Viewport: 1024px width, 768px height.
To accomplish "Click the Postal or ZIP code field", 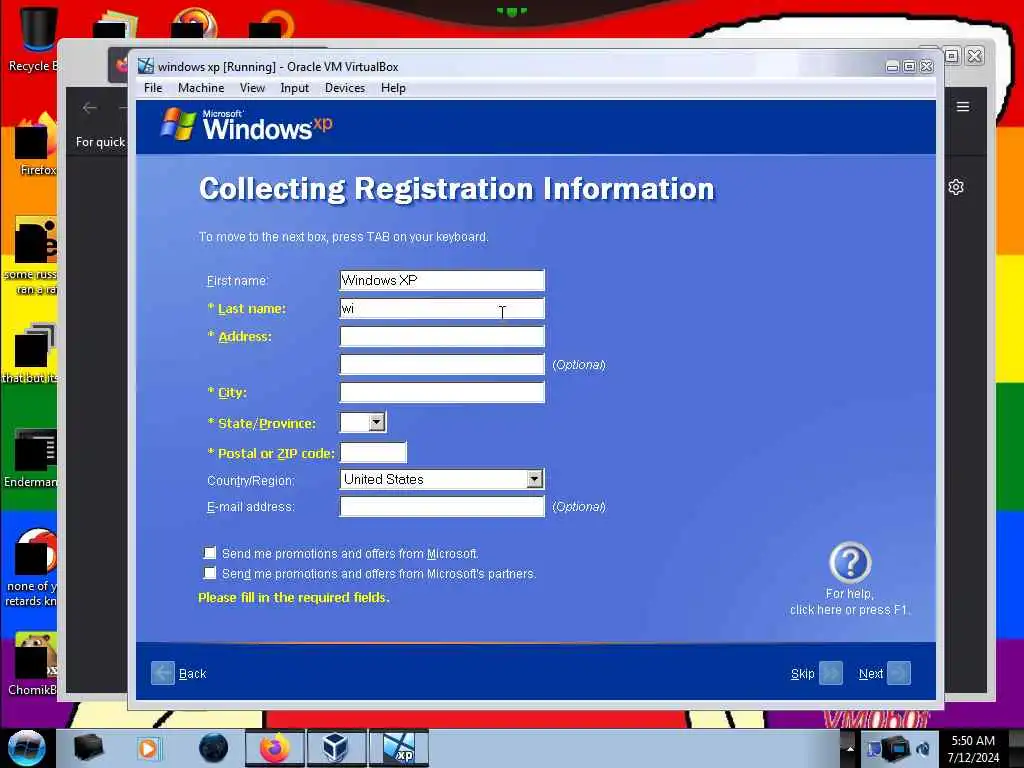I will point(373,452).
